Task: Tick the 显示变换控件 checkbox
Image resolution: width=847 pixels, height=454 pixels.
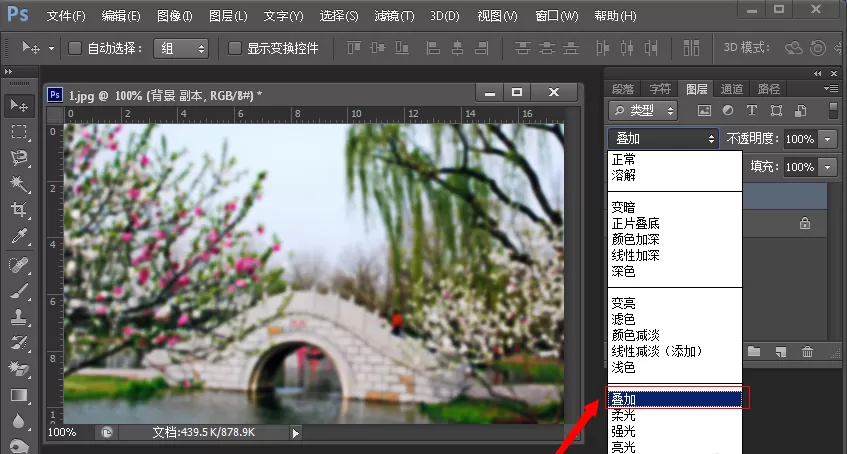Action: point(234,49)
